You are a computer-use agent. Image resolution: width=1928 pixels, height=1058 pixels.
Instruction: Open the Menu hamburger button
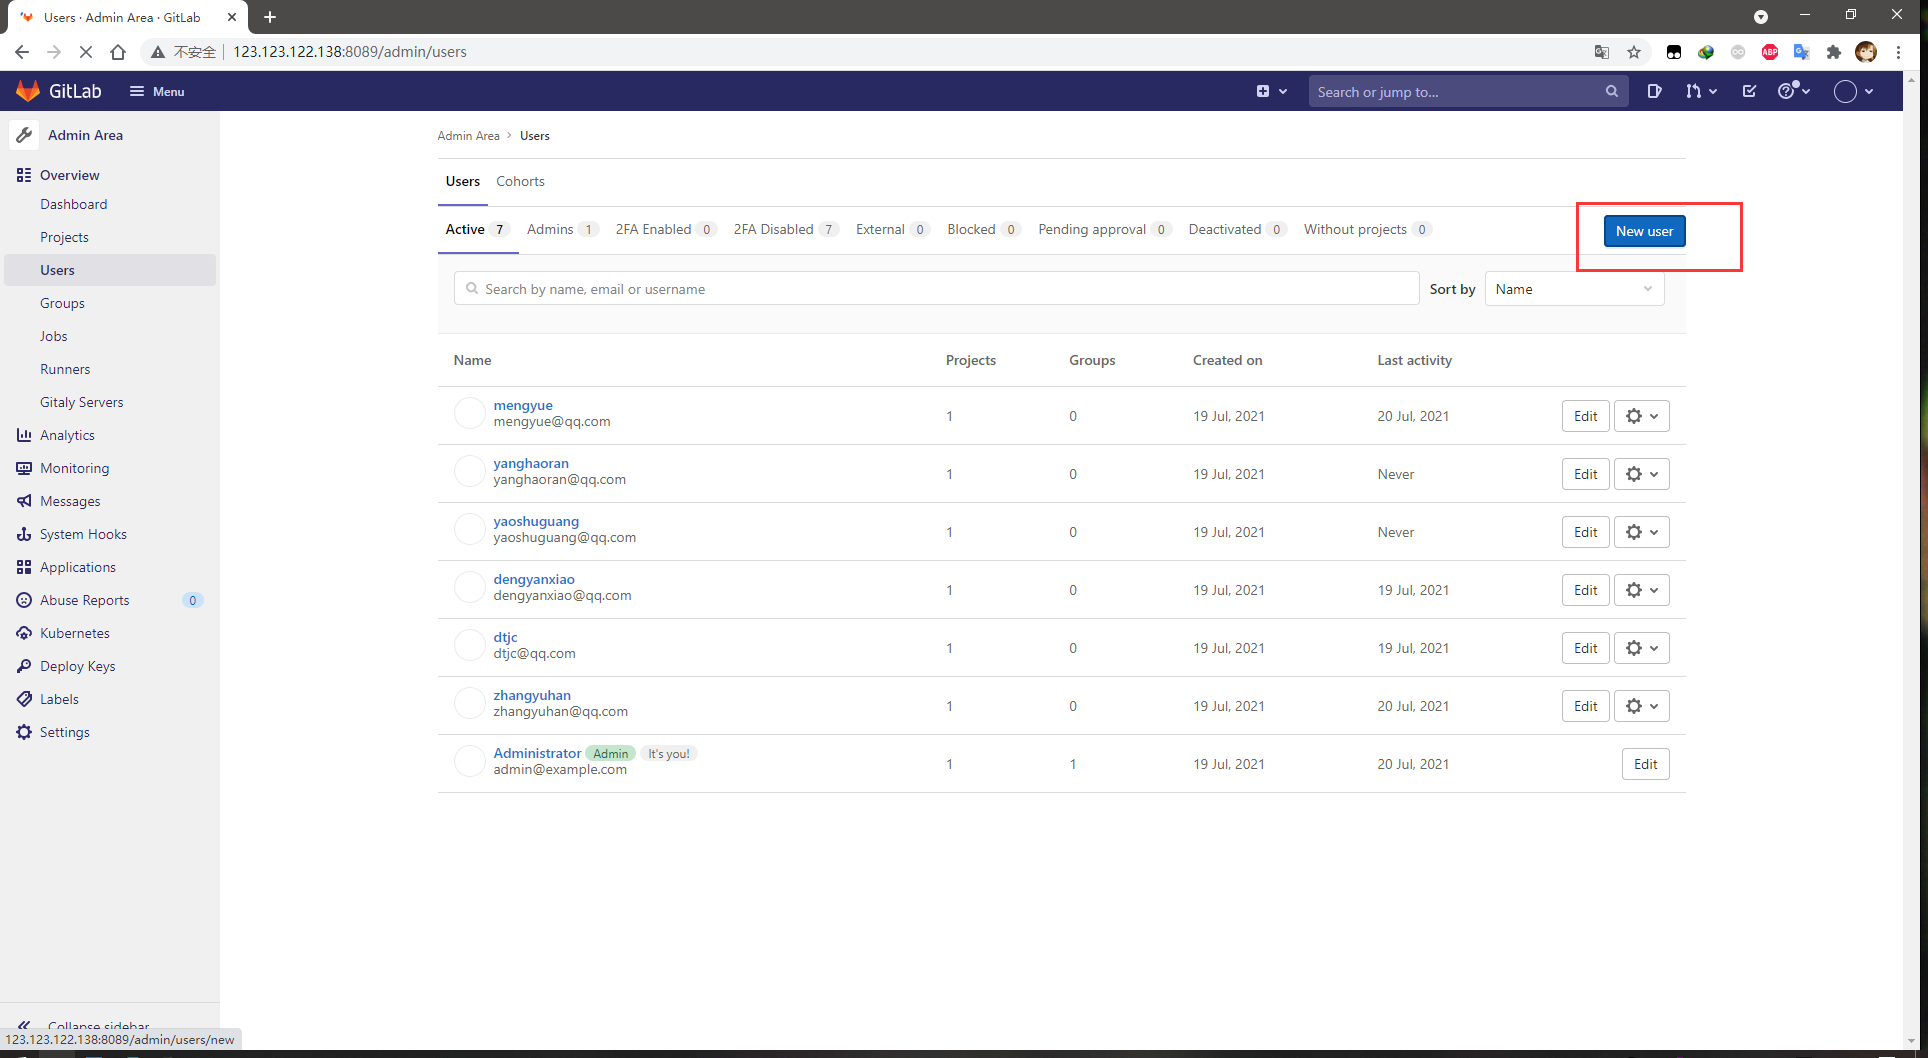click(157, 91)
